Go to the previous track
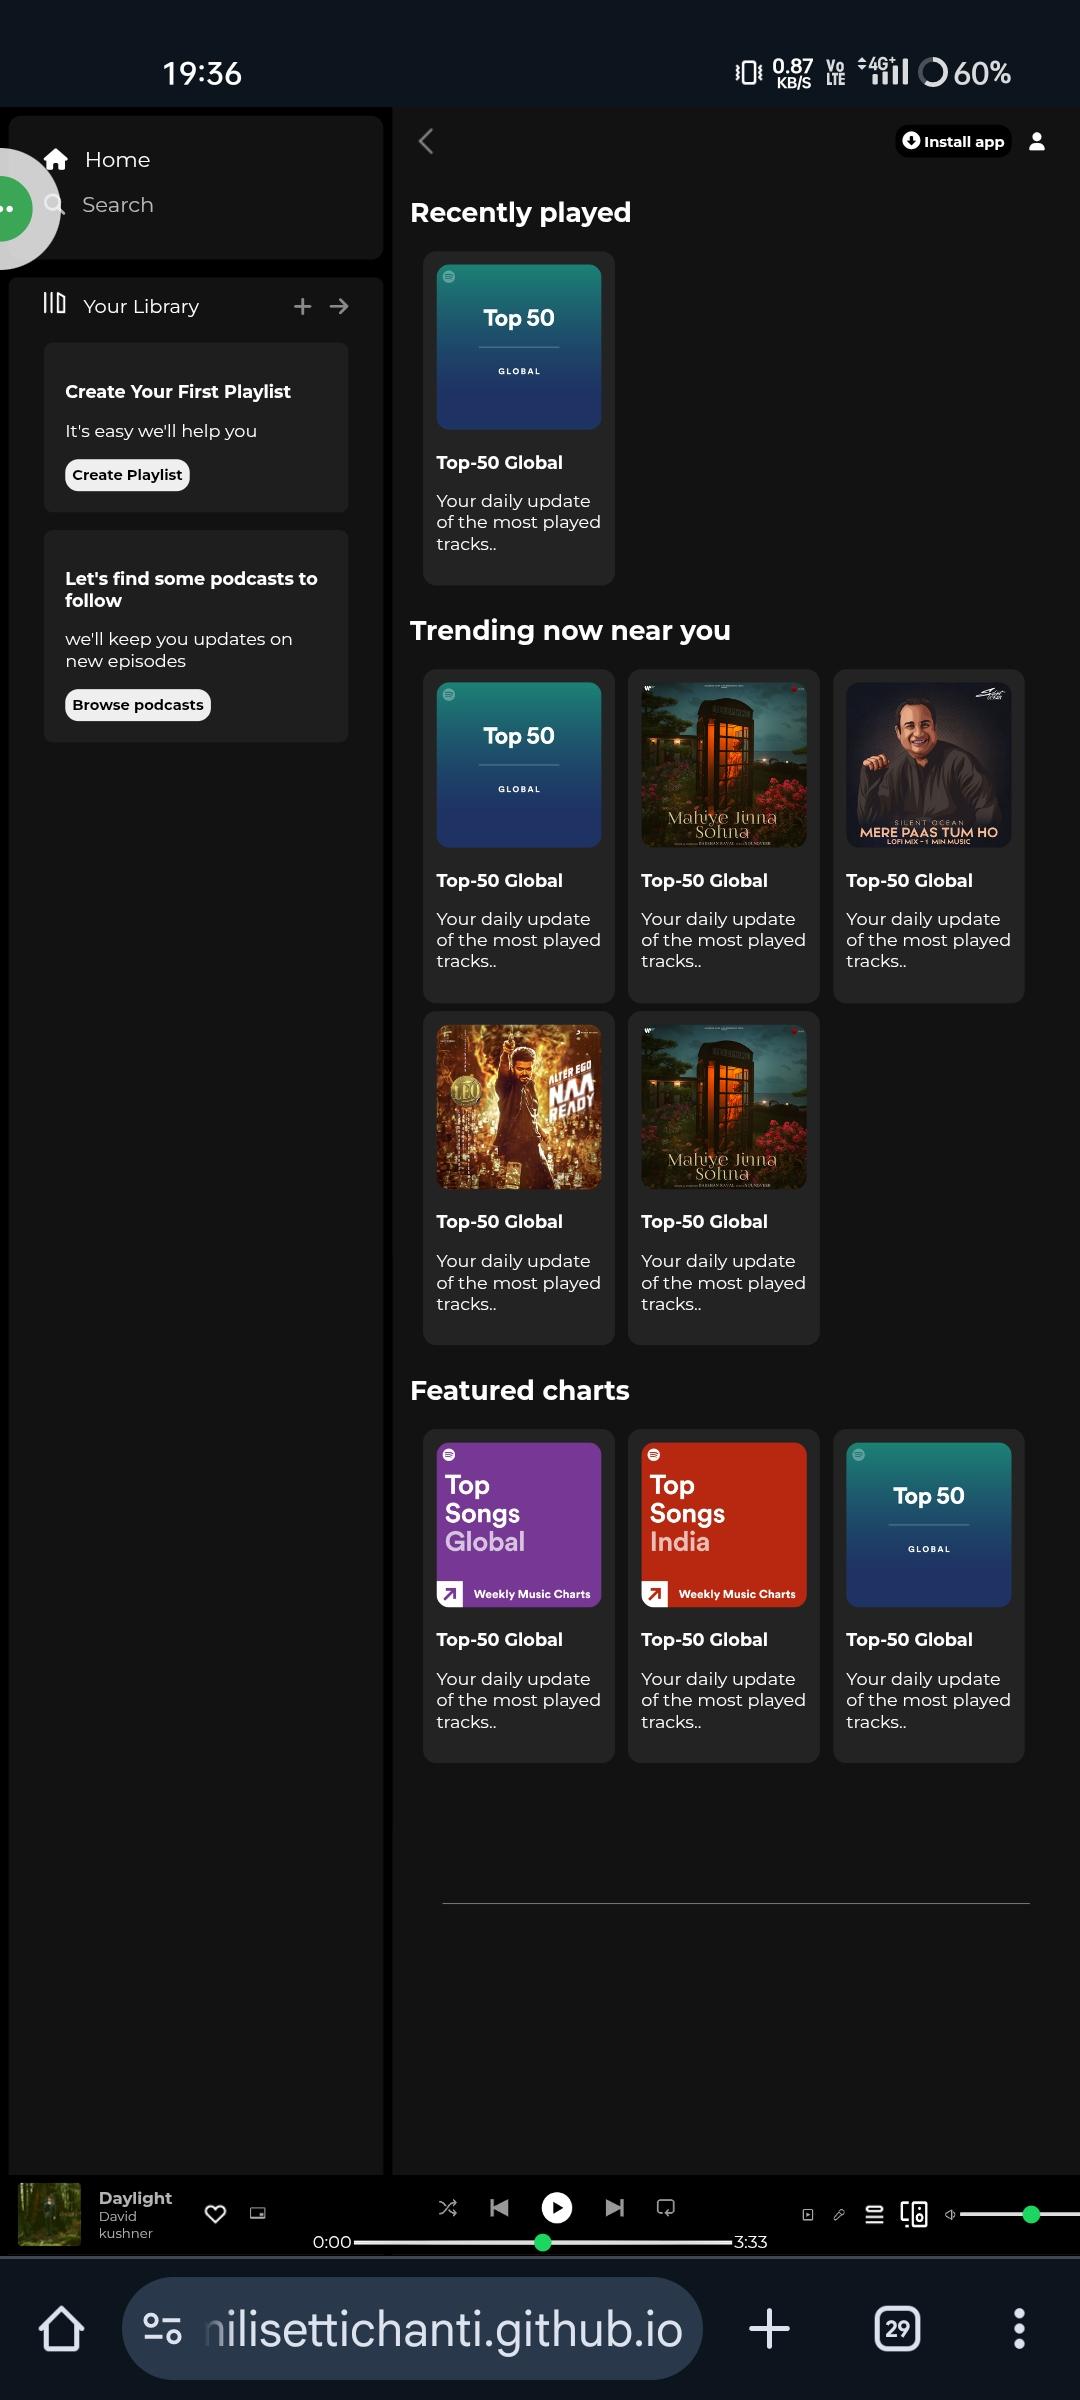 [x=499, y=2207]
